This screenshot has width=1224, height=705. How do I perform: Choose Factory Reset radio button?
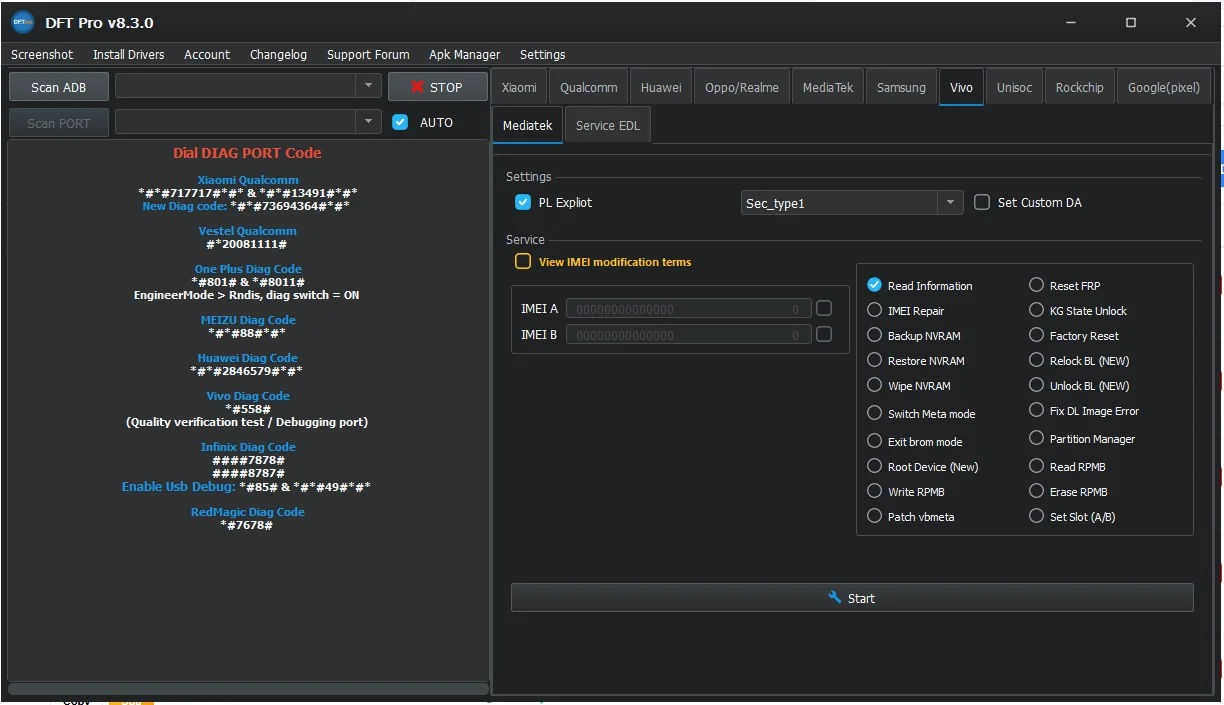(1037, 335)
